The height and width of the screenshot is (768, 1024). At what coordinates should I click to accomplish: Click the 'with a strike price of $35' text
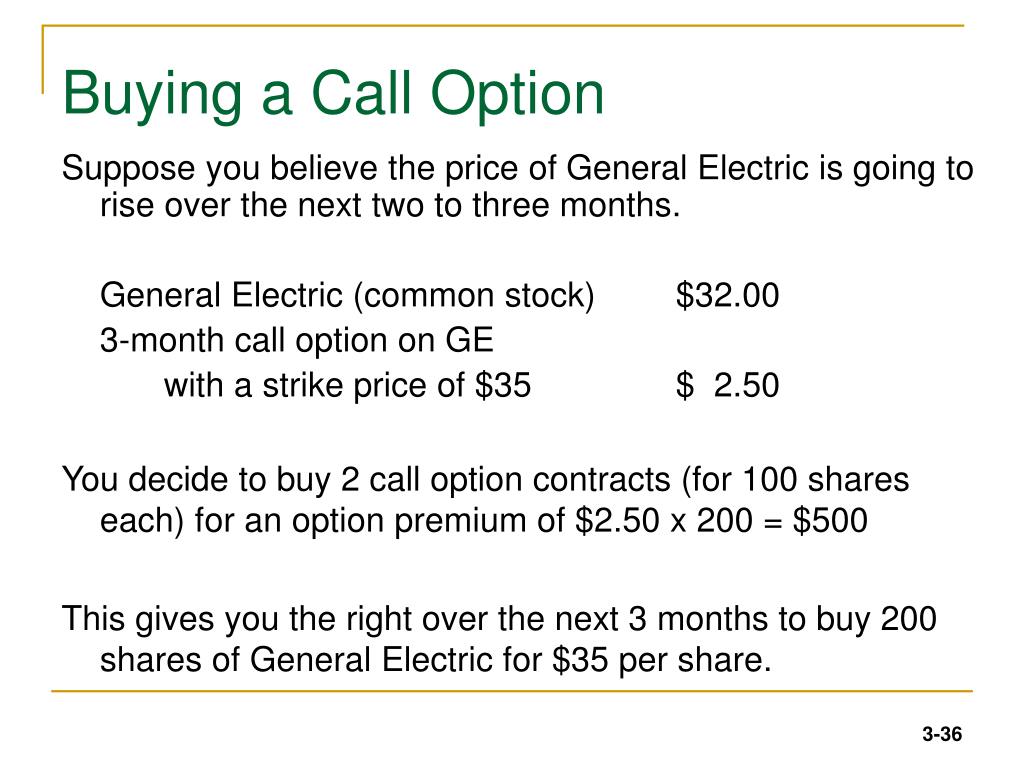(x=347, y=385)
